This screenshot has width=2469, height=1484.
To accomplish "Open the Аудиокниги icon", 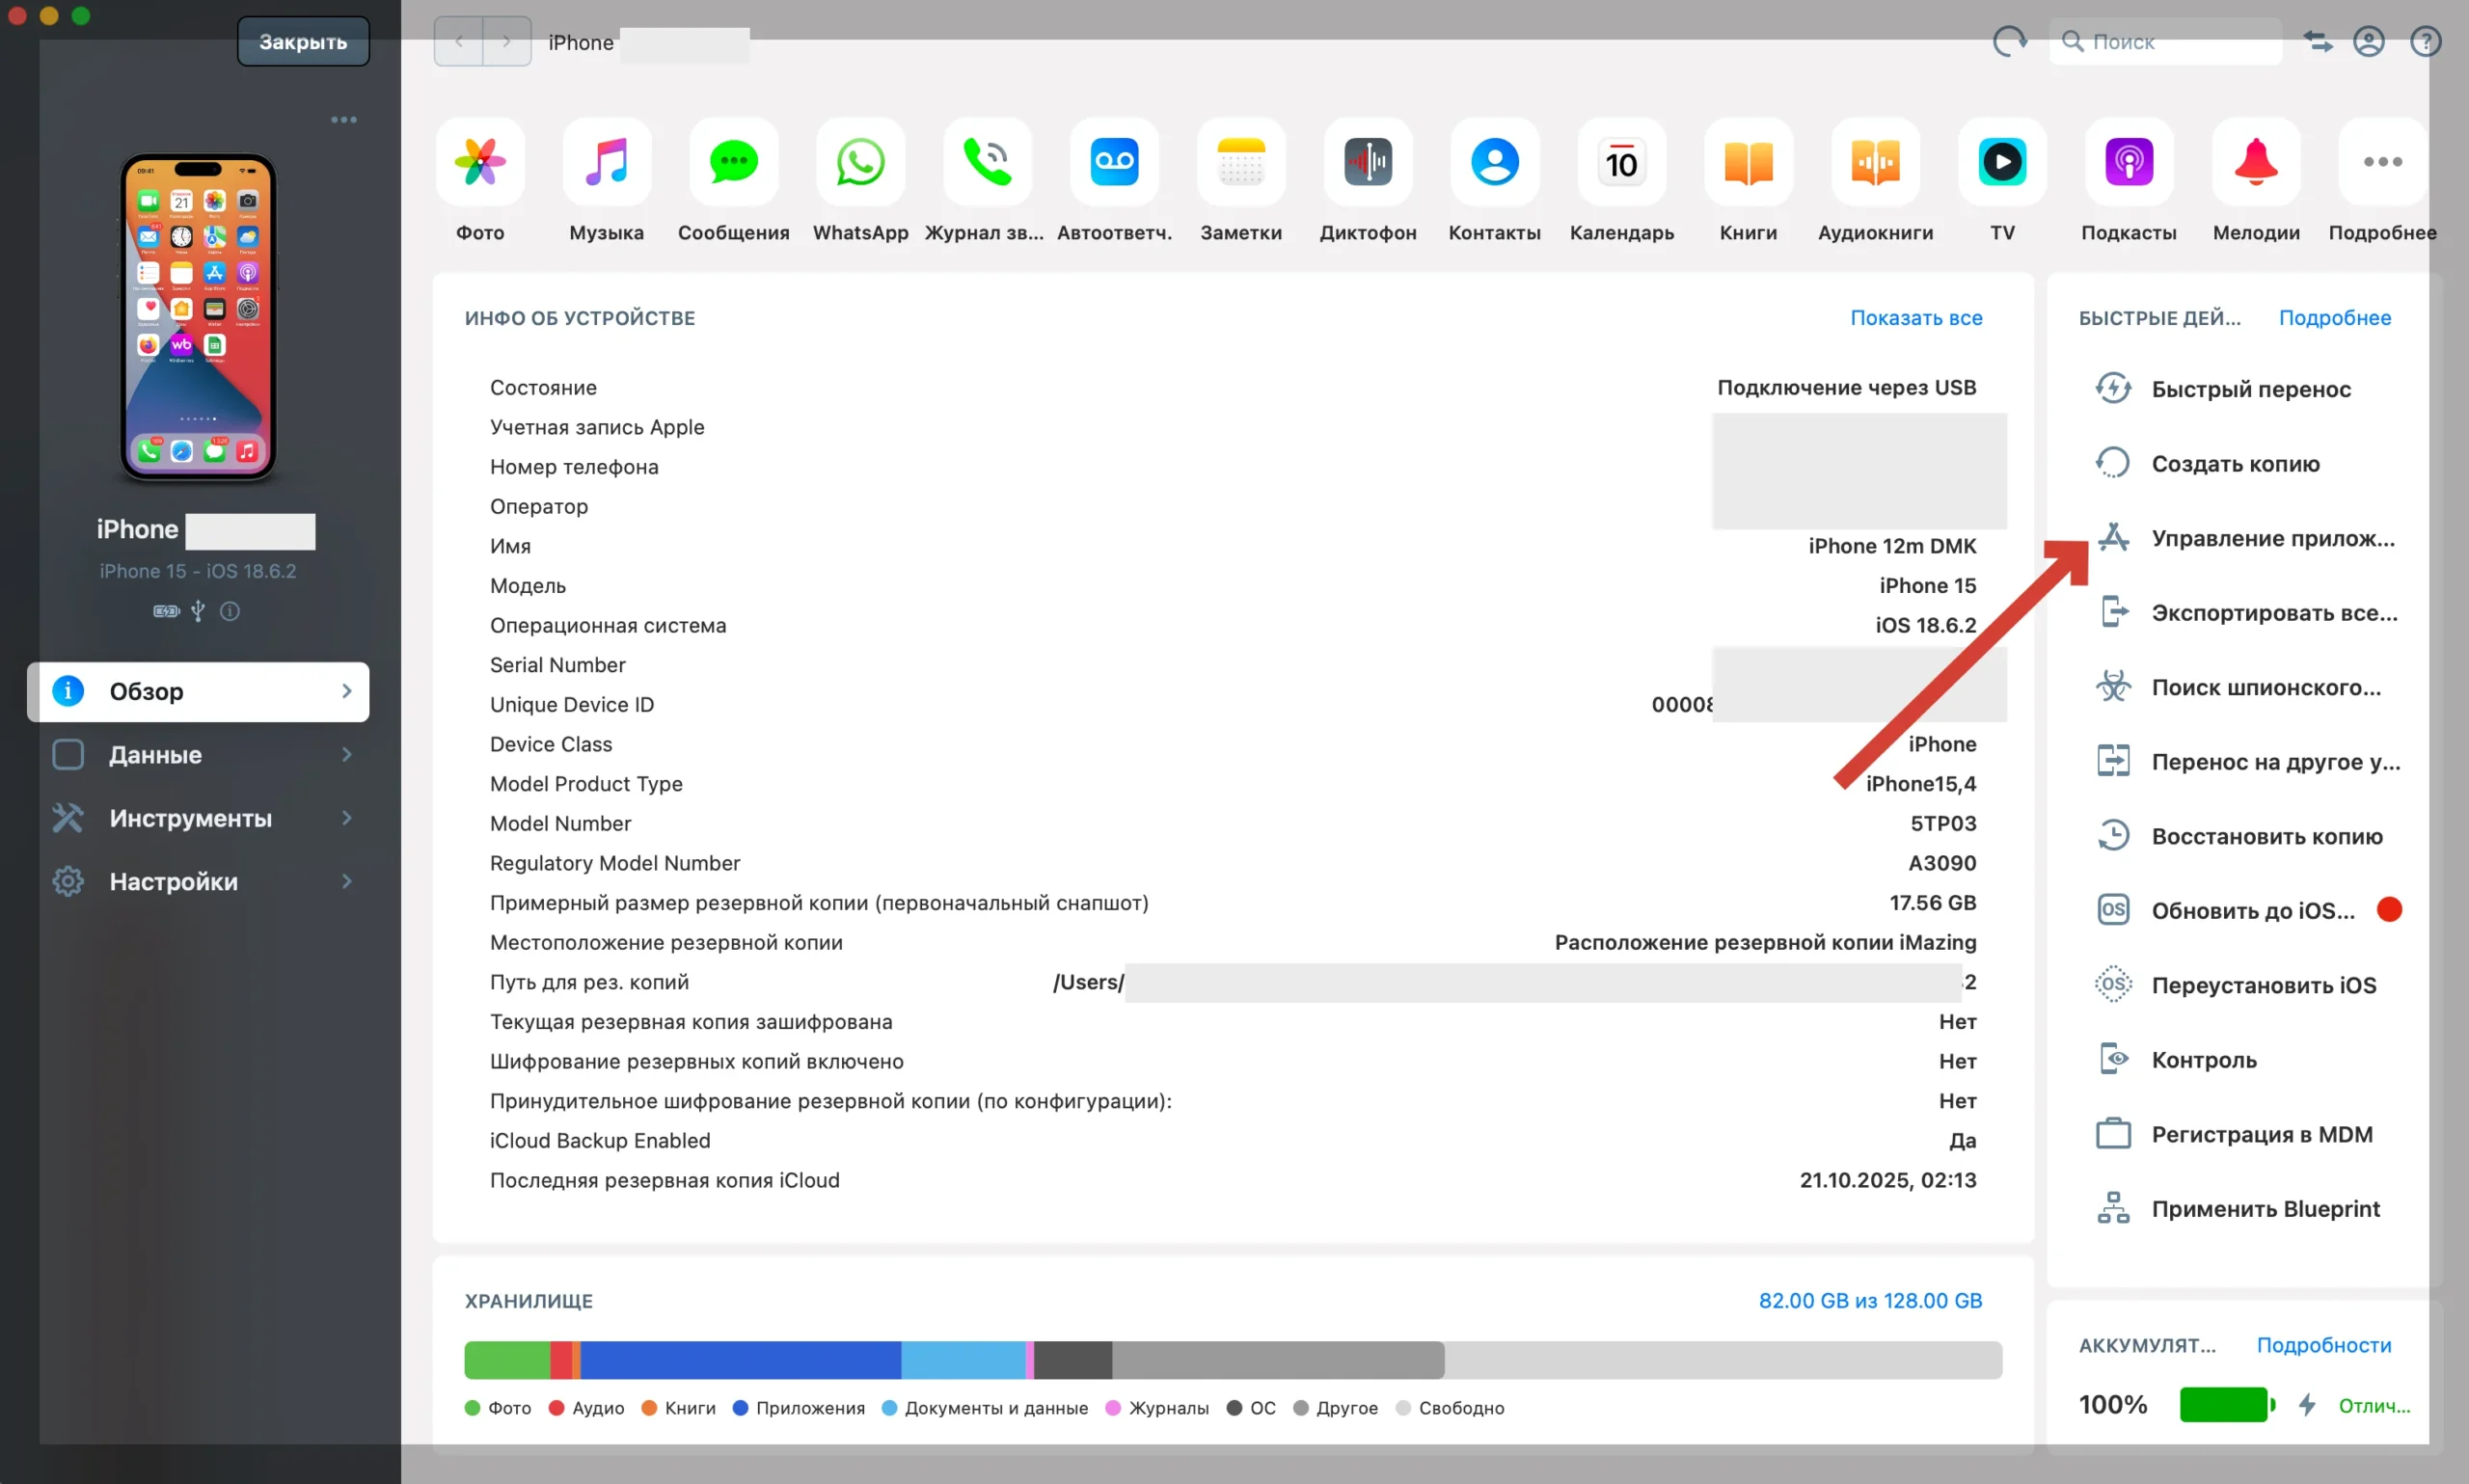I will pos(1876,162).
